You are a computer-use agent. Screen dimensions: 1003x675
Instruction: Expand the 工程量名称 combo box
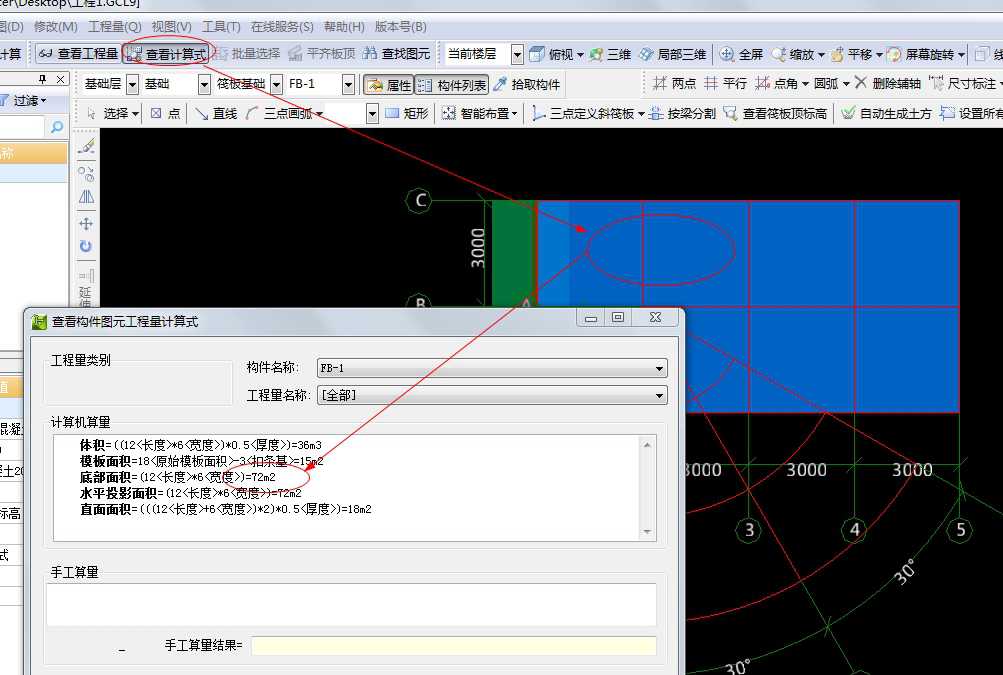(659, 395)
